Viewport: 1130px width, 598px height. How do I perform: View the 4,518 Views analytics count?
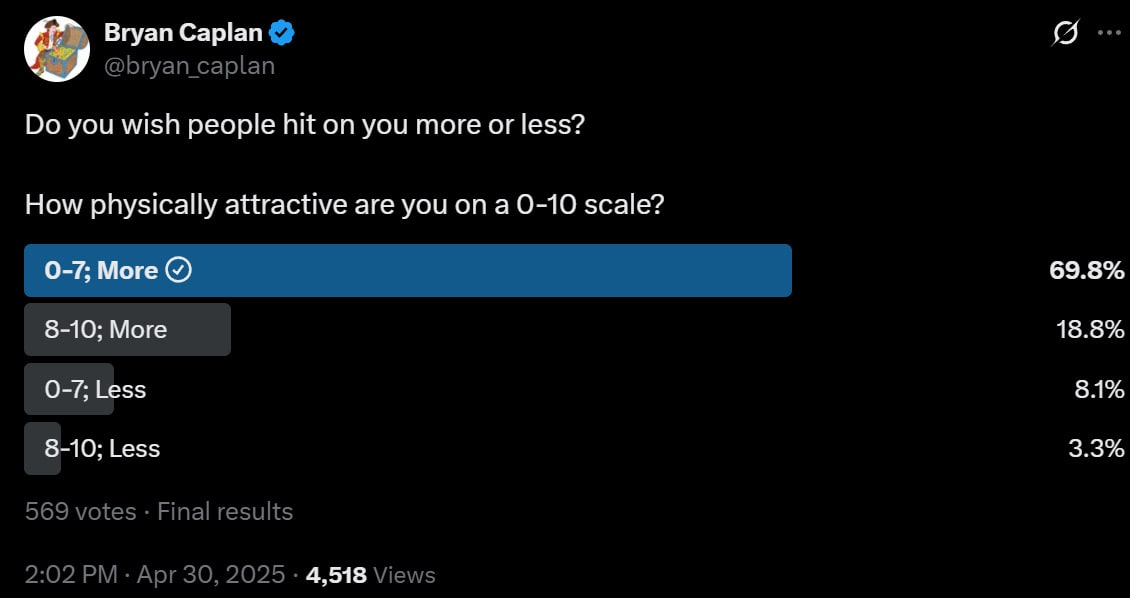coord(370,575)
